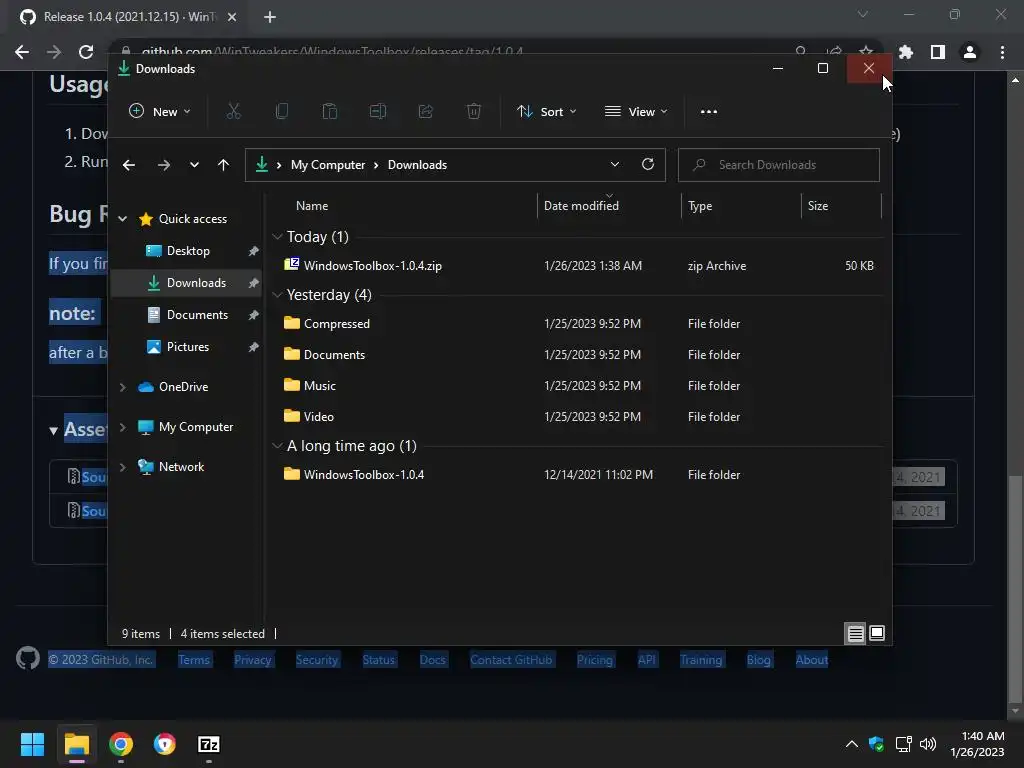Image resolution: width=1024 pixels, height=768 pixels.
Task: Click the Share icon in Explorer toolbar
Action: coord(426,112)
